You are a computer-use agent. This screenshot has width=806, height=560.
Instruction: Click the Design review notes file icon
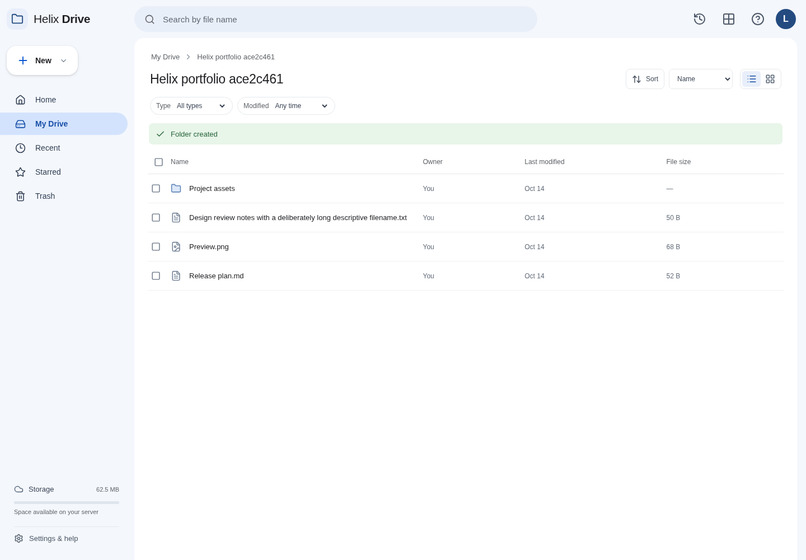176,218
